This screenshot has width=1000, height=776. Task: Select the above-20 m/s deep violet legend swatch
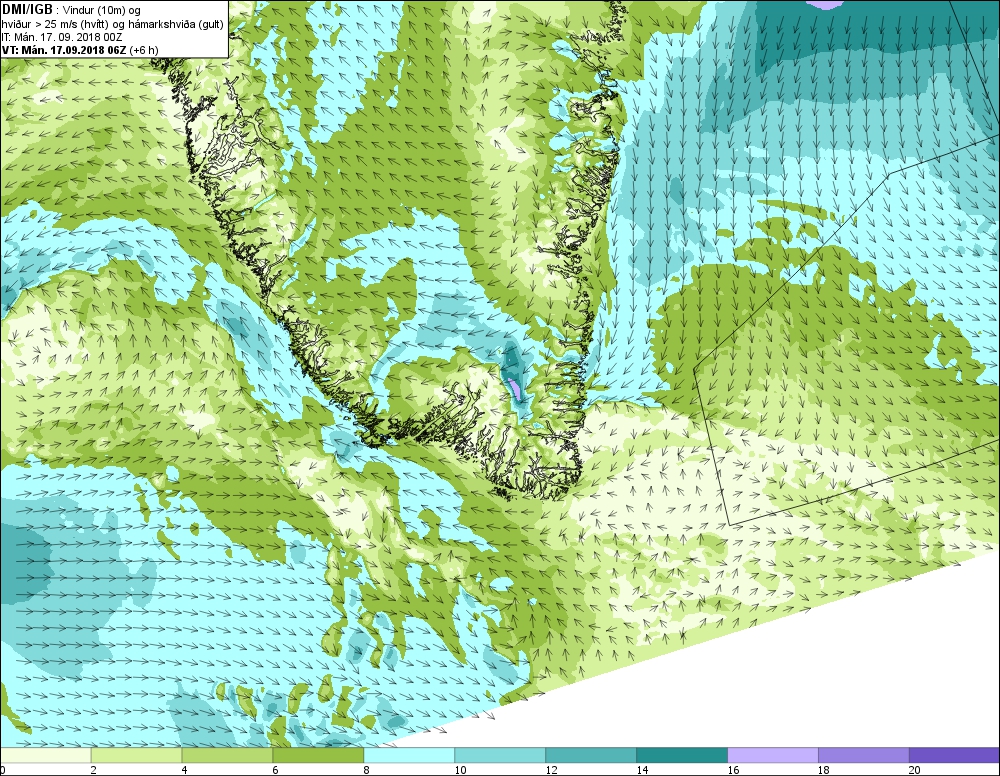(954, 755)
